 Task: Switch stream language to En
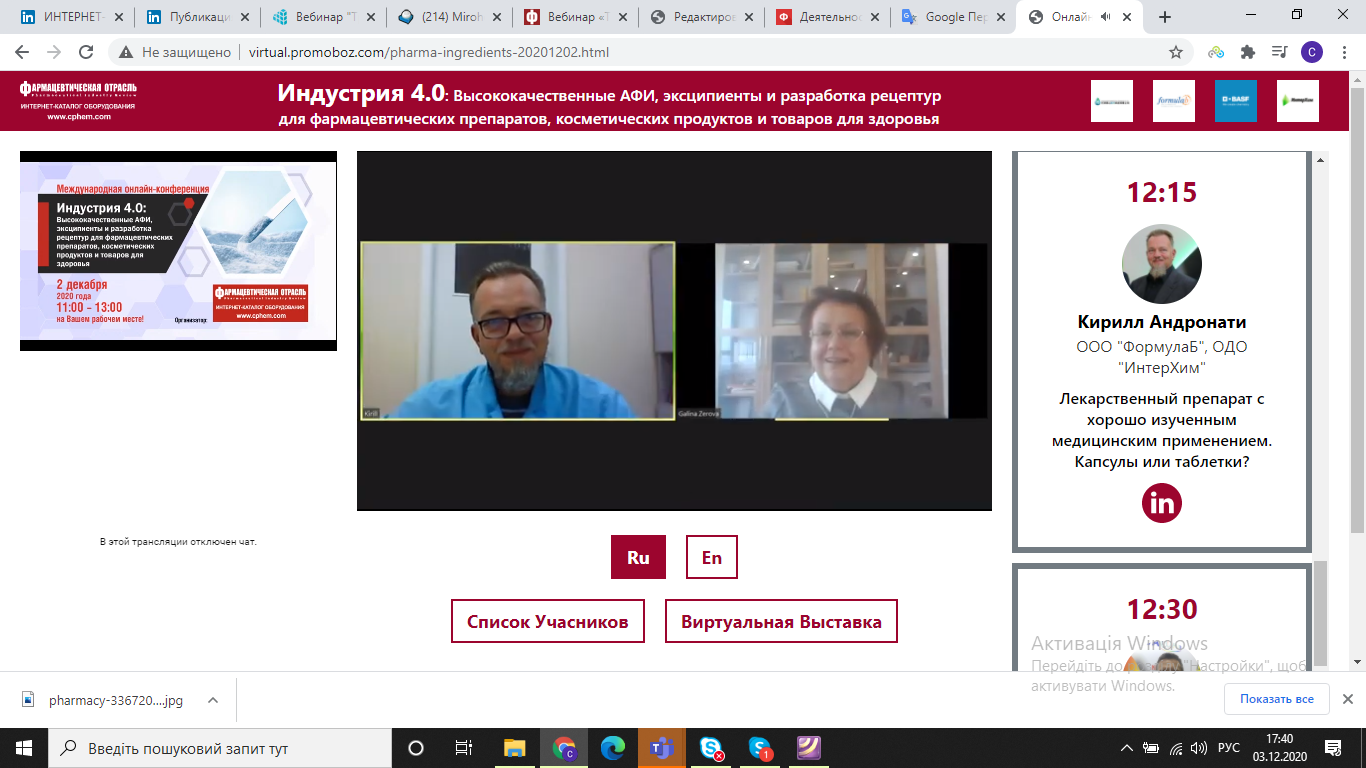click(711, 558)
